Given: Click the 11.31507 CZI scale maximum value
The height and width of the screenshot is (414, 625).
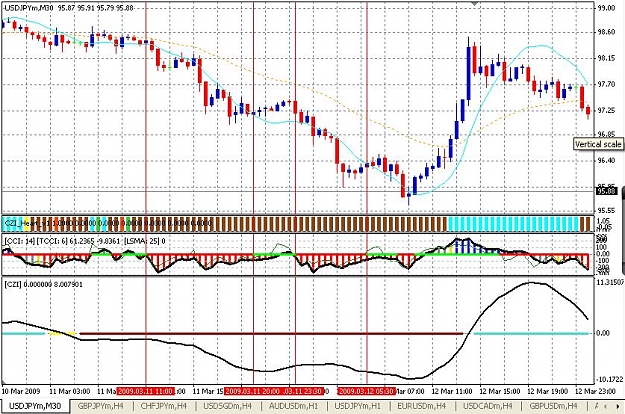Looking at the screenshot, I should click(x=609, y=283).
